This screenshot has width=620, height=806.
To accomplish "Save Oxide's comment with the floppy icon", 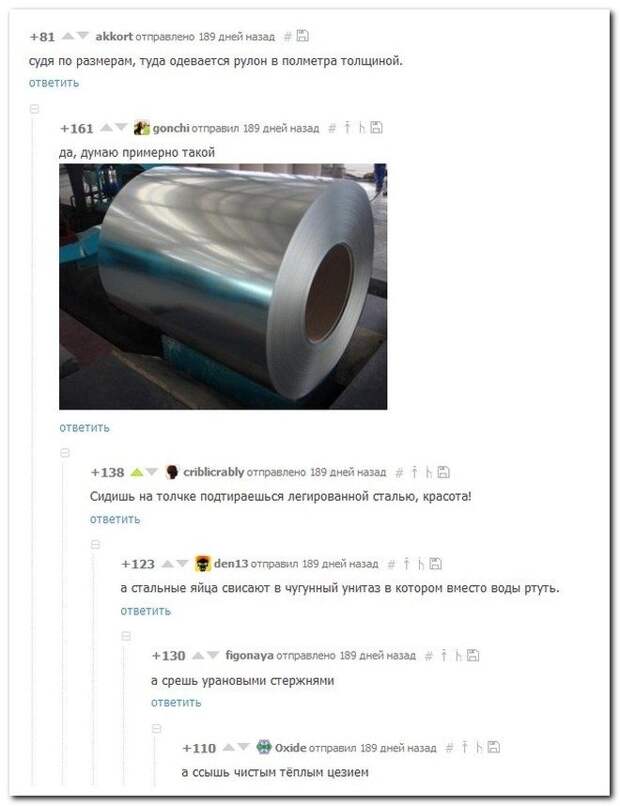I will (494, 747).
